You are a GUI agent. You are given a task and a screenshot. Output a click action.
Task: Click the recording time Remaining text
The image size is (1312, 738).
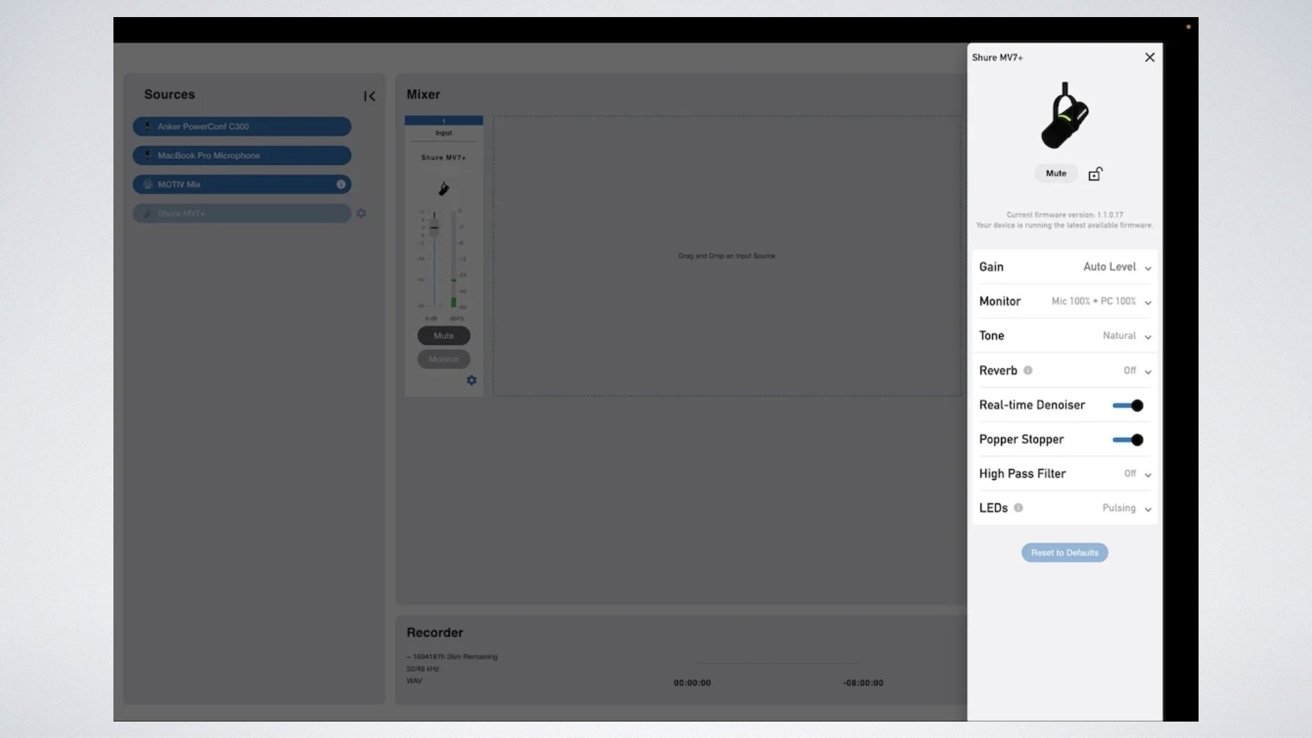tap(452, 657)
